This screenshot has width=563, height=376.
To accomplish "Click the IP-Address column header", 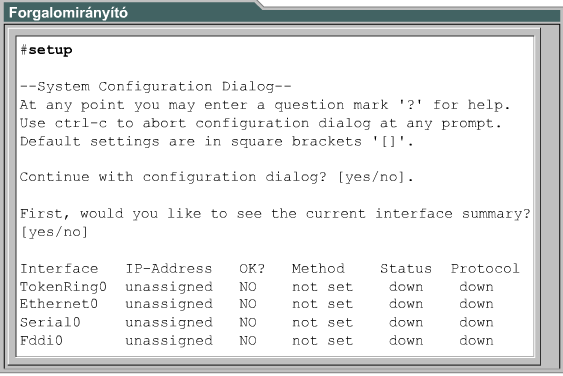I will coord(169,269).
